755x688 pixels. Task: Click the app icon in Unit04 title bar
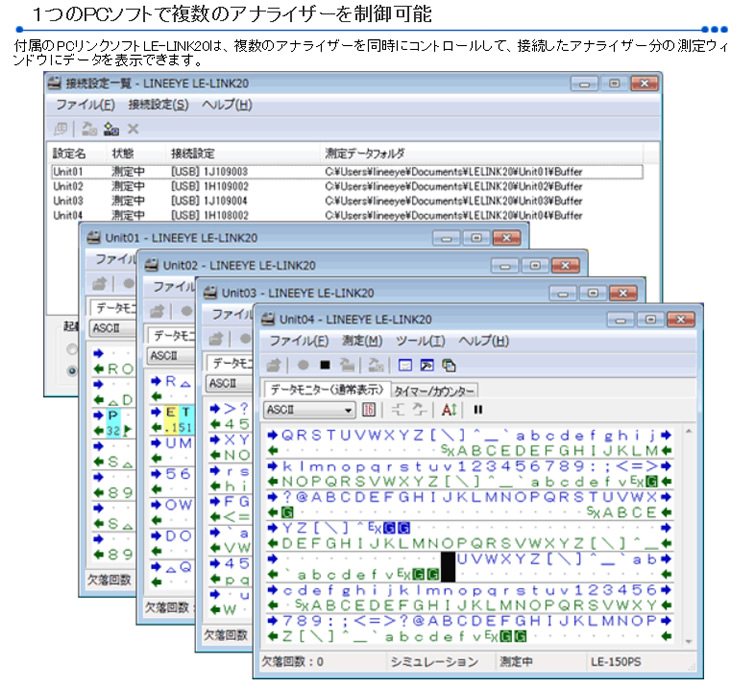268,319
